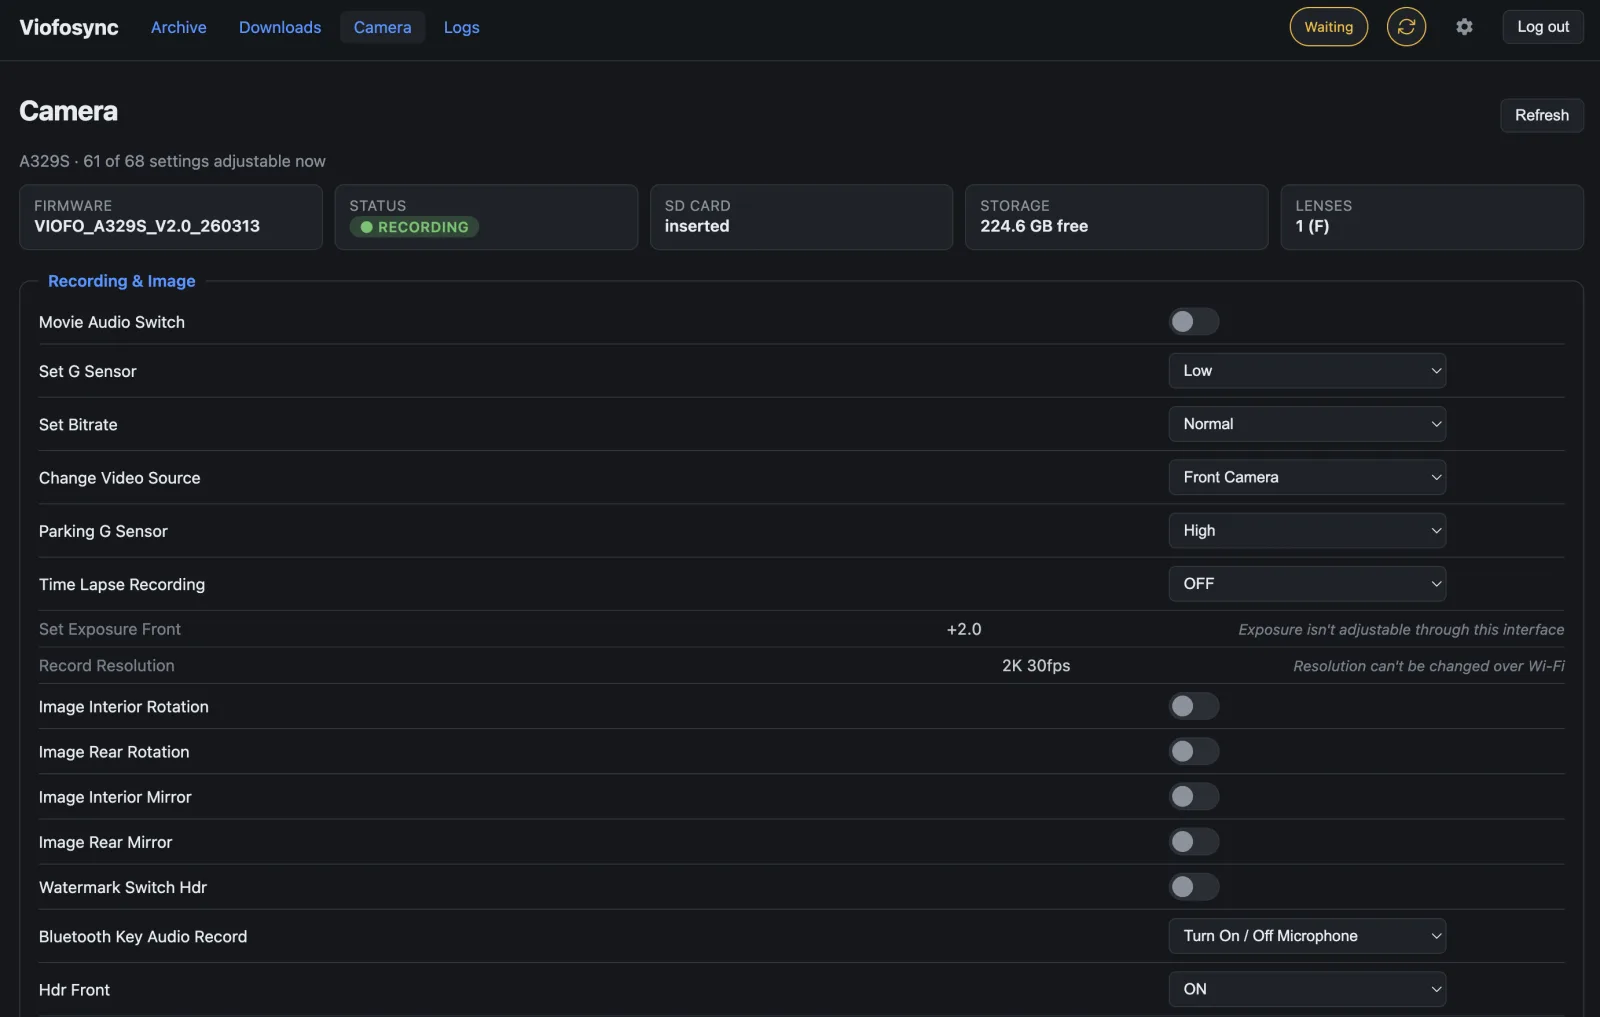1600x1017 pixels.
Task: Click firmware version VIOFO_A329S_V2.0_260313
Action: 147,226
